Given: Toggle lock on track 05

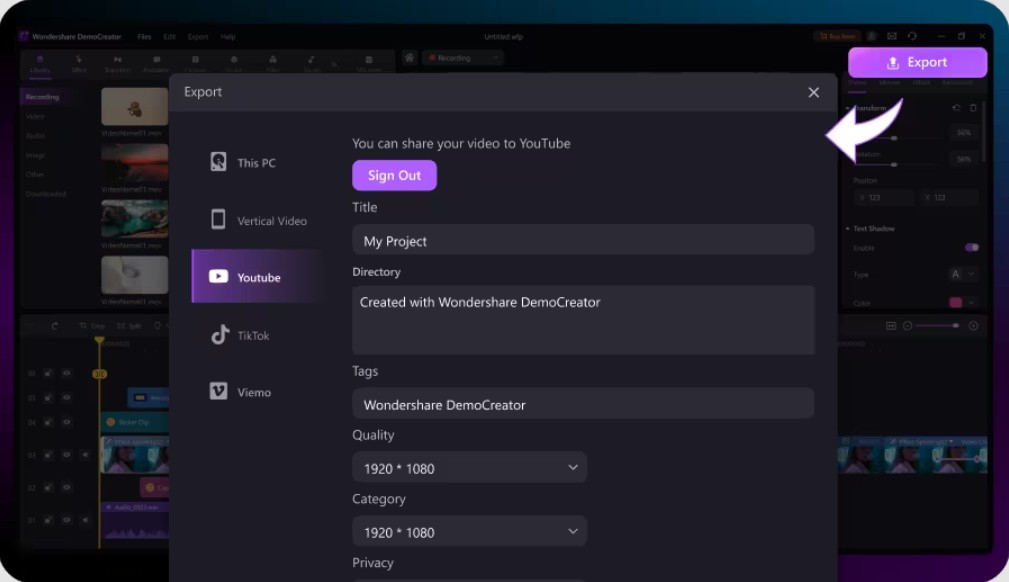Looking at the screenshot, I should 48,398.
